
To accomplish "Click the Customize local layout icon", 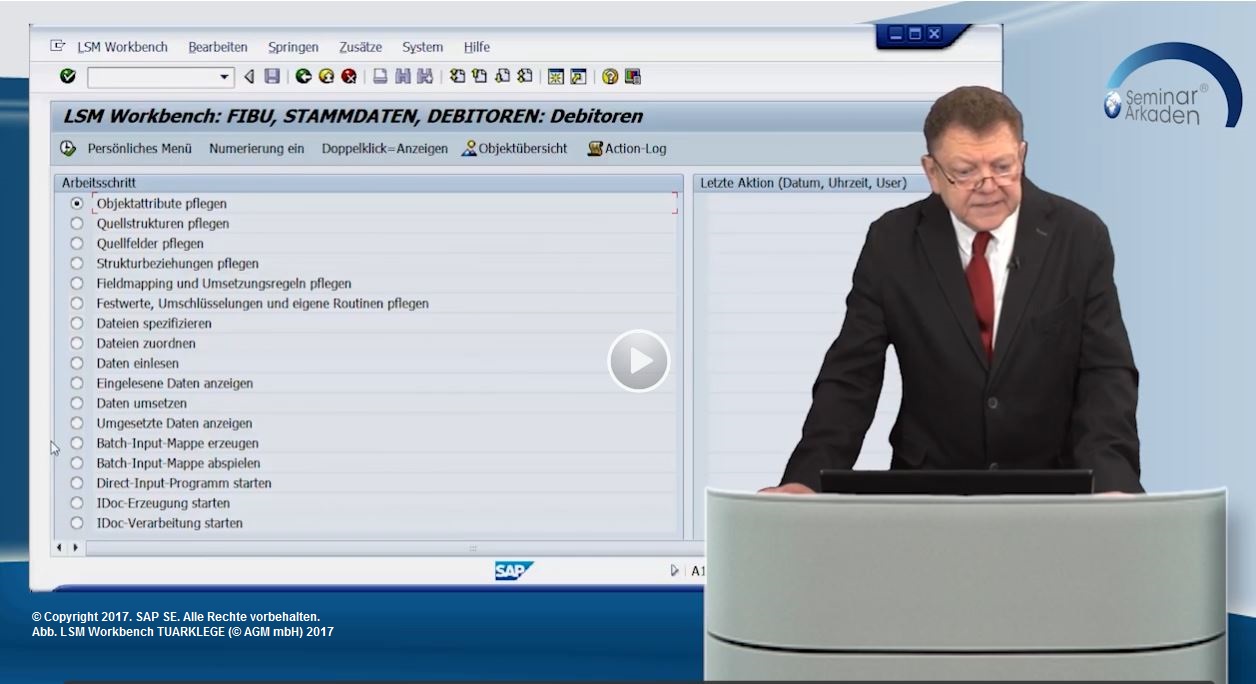I will [x=632, y=76].
